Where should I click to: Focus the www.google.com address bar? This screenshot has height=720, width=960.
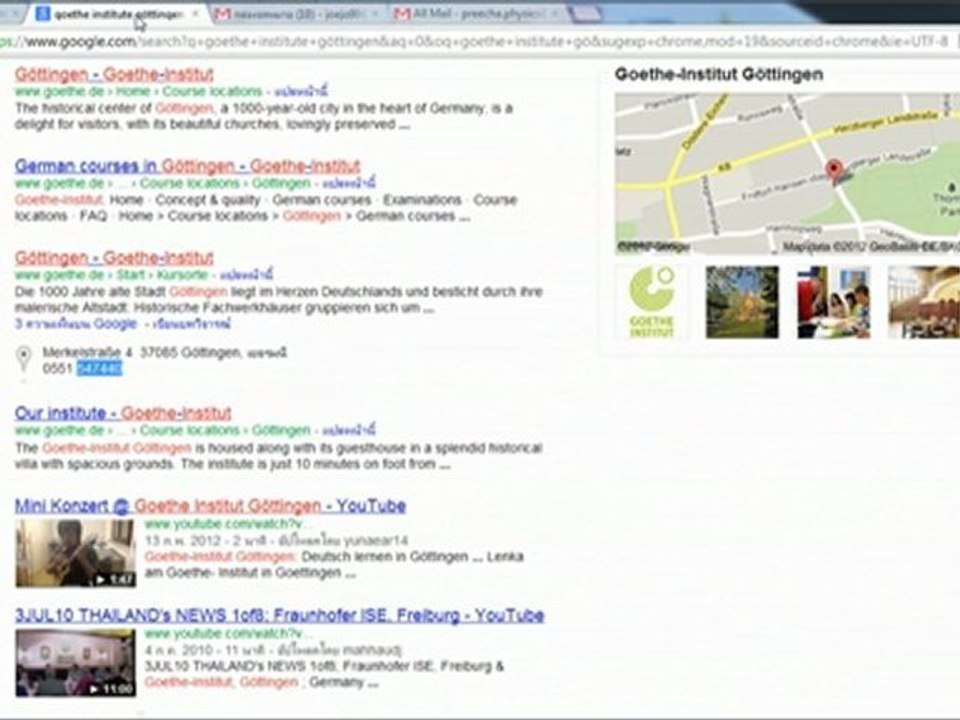pyautogui.click(x=478, y=42)
